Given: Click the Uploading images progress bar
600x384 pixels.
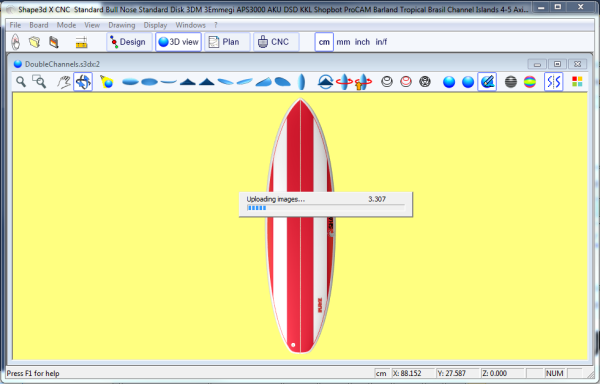Looking at the screenshot, I should tap(326, 208).
